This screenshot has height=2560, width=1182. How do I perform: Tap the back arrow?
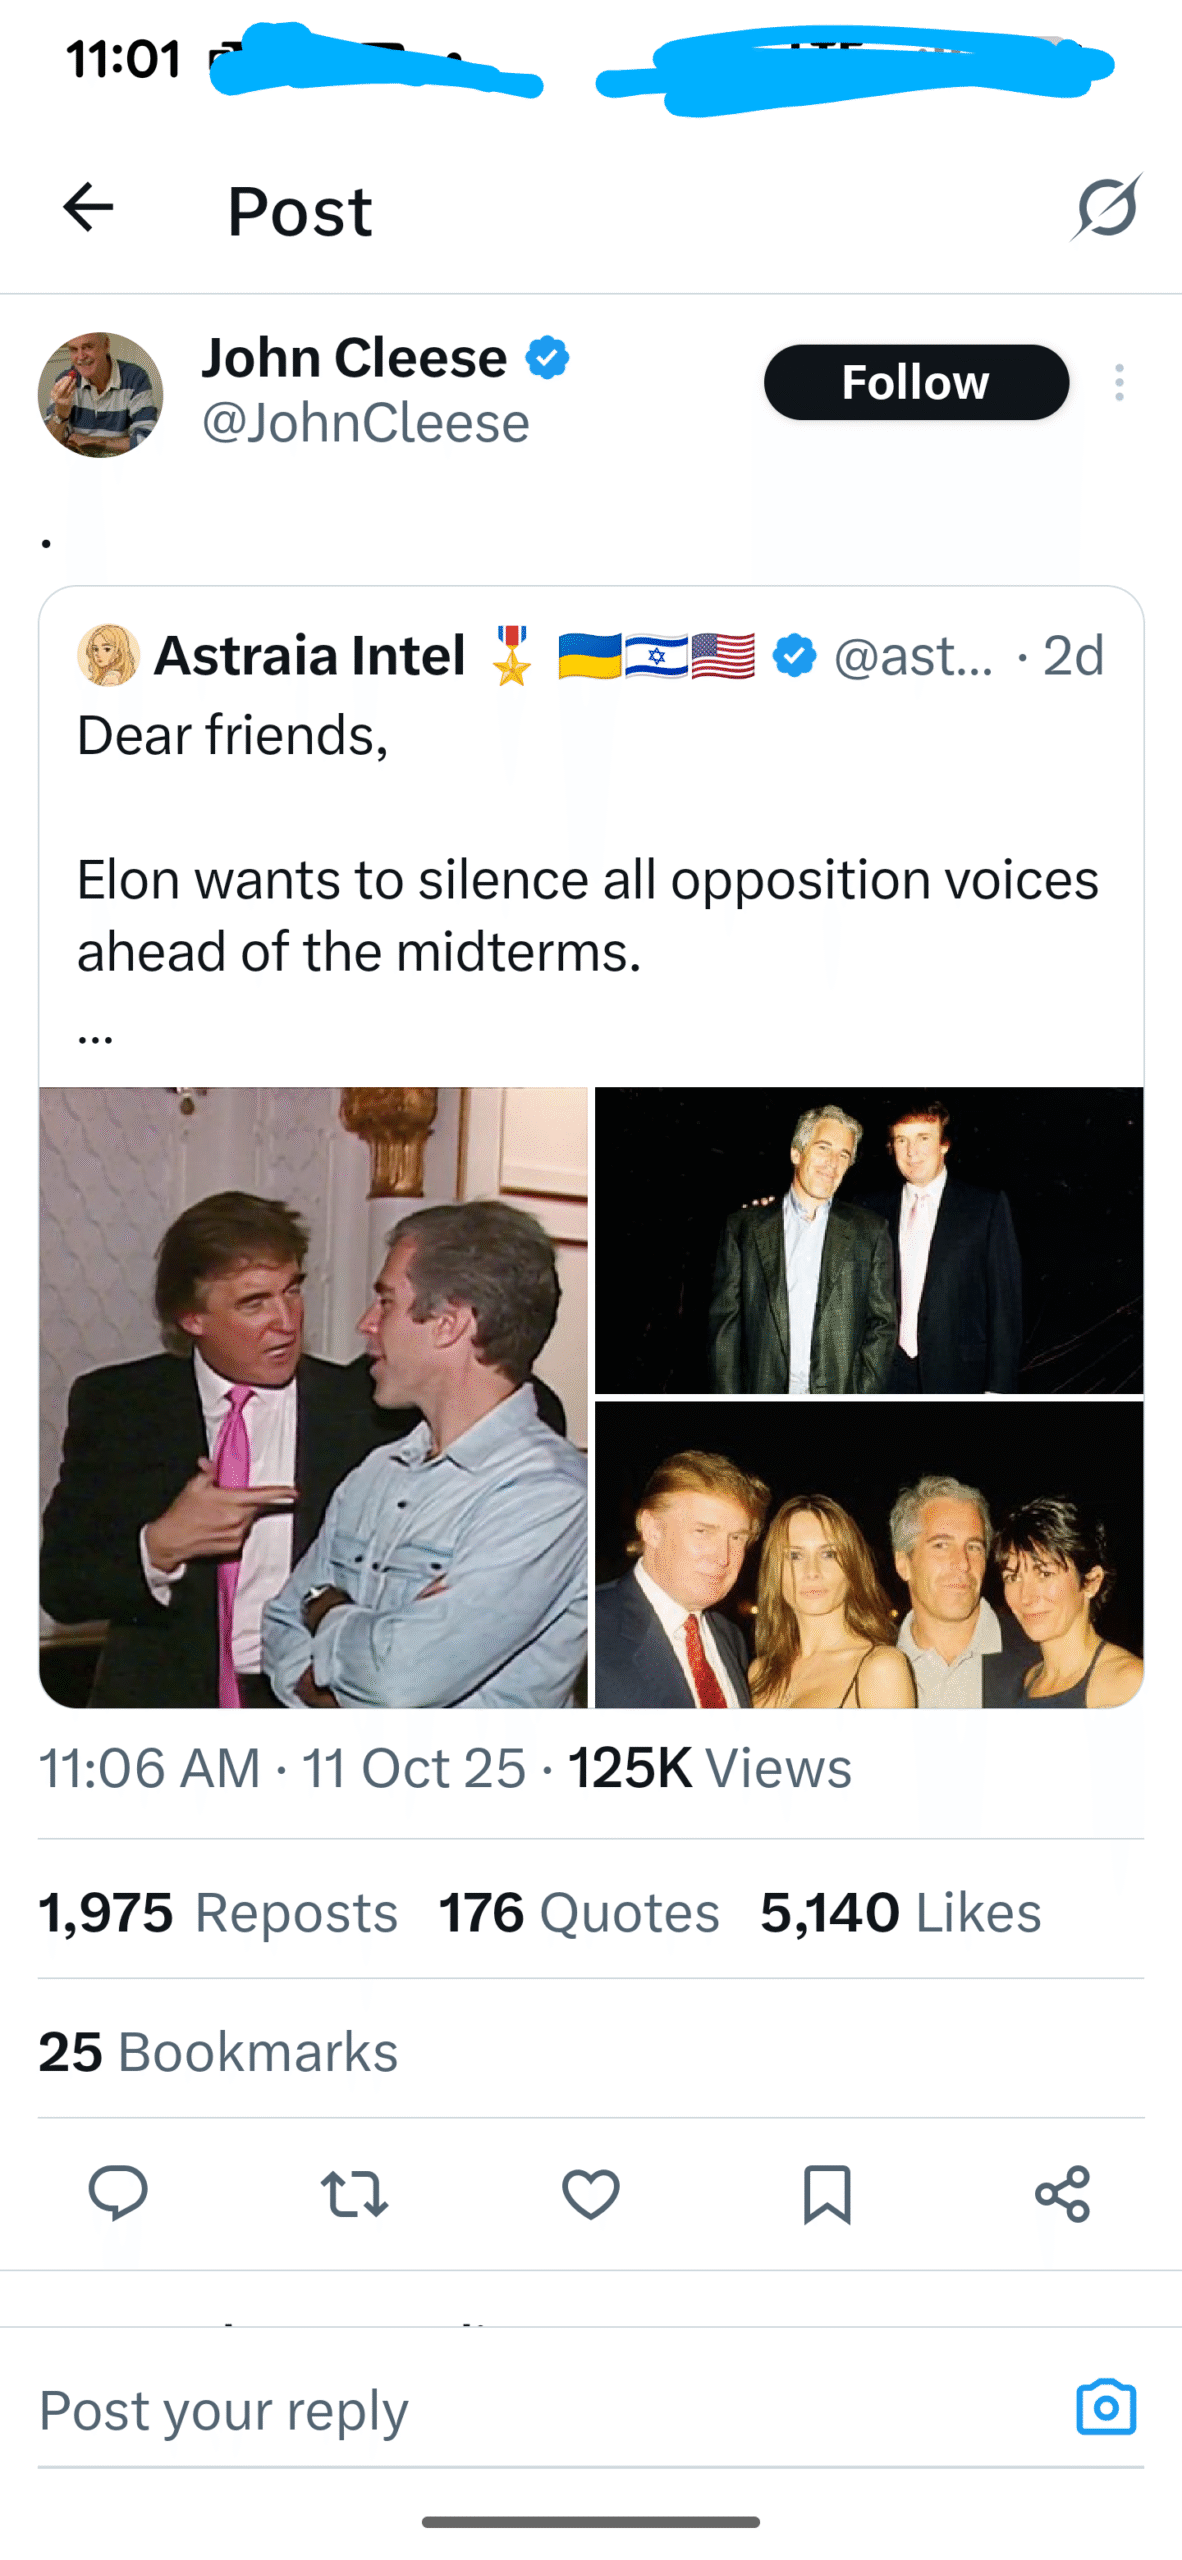pyautogui.click(x=88, y=208)
